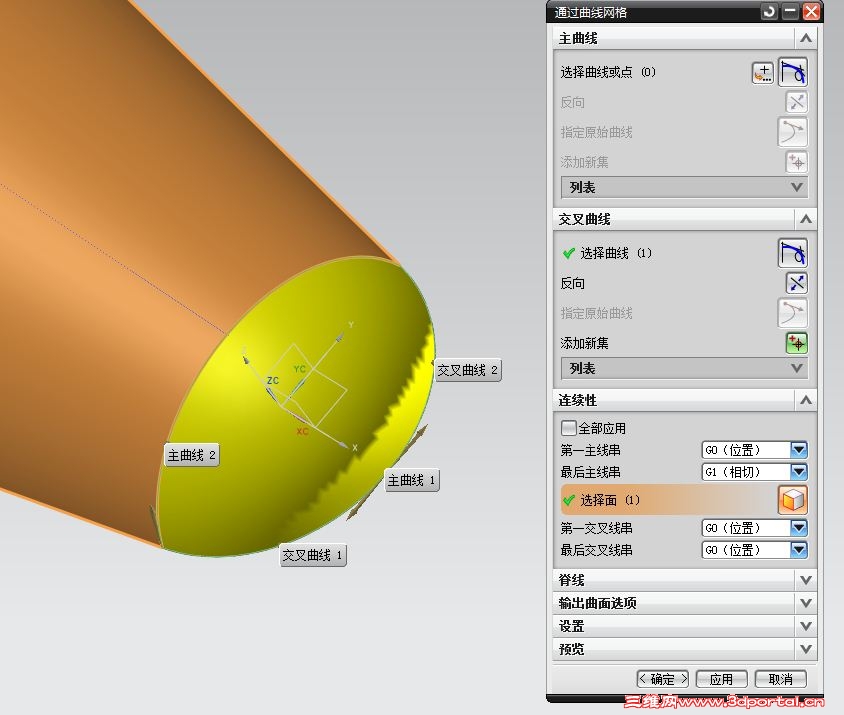
Task: Click the point constructor icon in 主曲线
Action: click(763, 73)
